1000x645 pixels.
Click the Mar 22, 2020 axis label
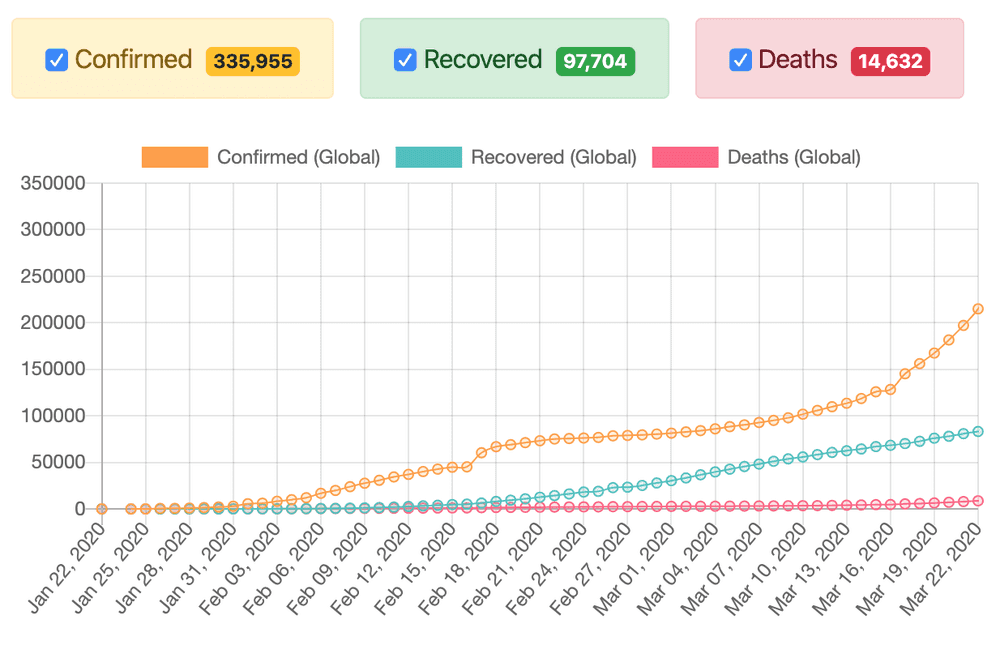click(941, 568)
